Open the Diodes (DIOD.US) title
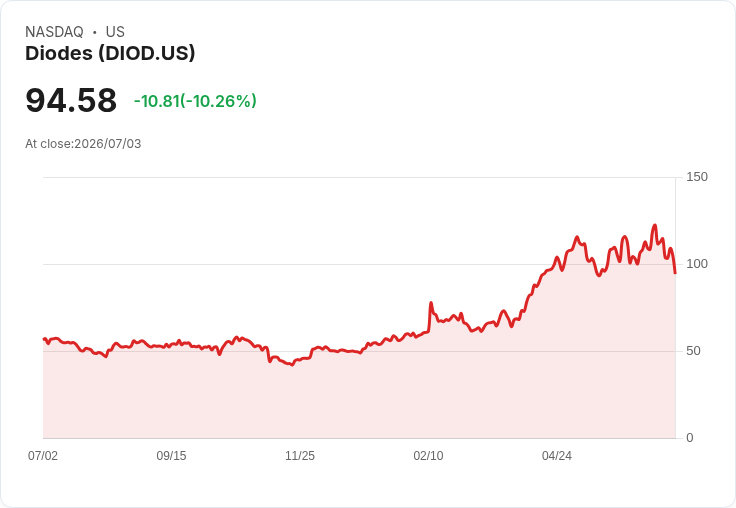 click(x=110, y=54)
